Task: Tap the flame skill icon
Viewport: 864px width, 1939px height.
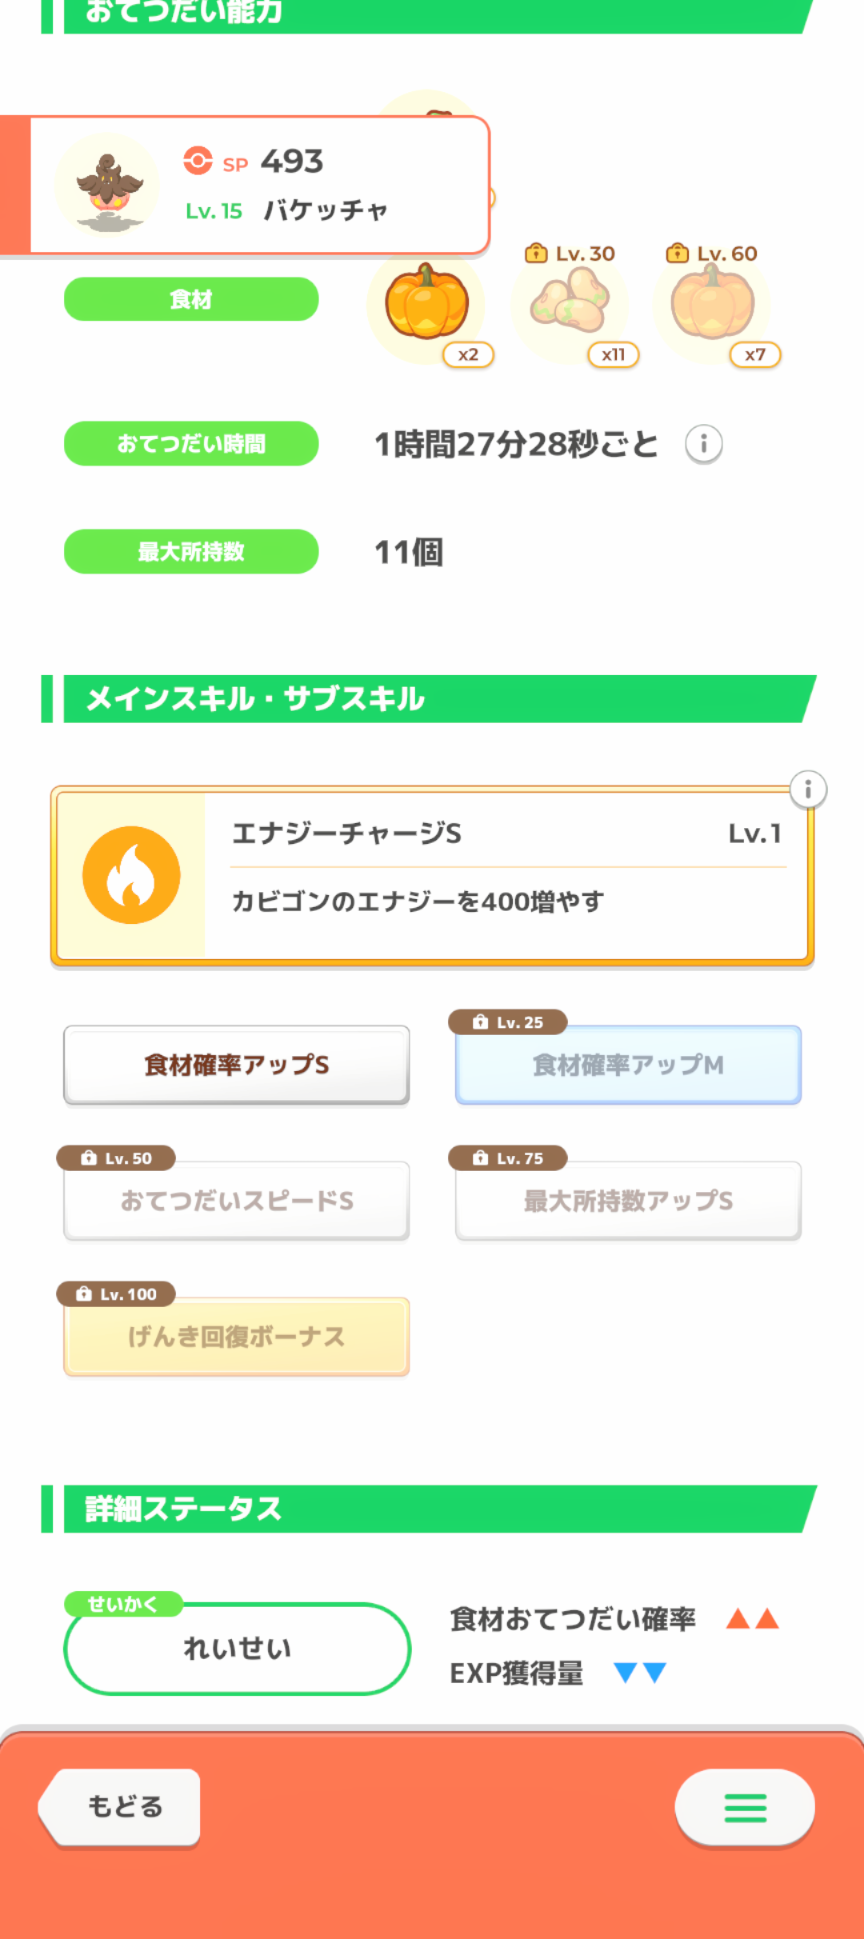Action: [131, 875]
